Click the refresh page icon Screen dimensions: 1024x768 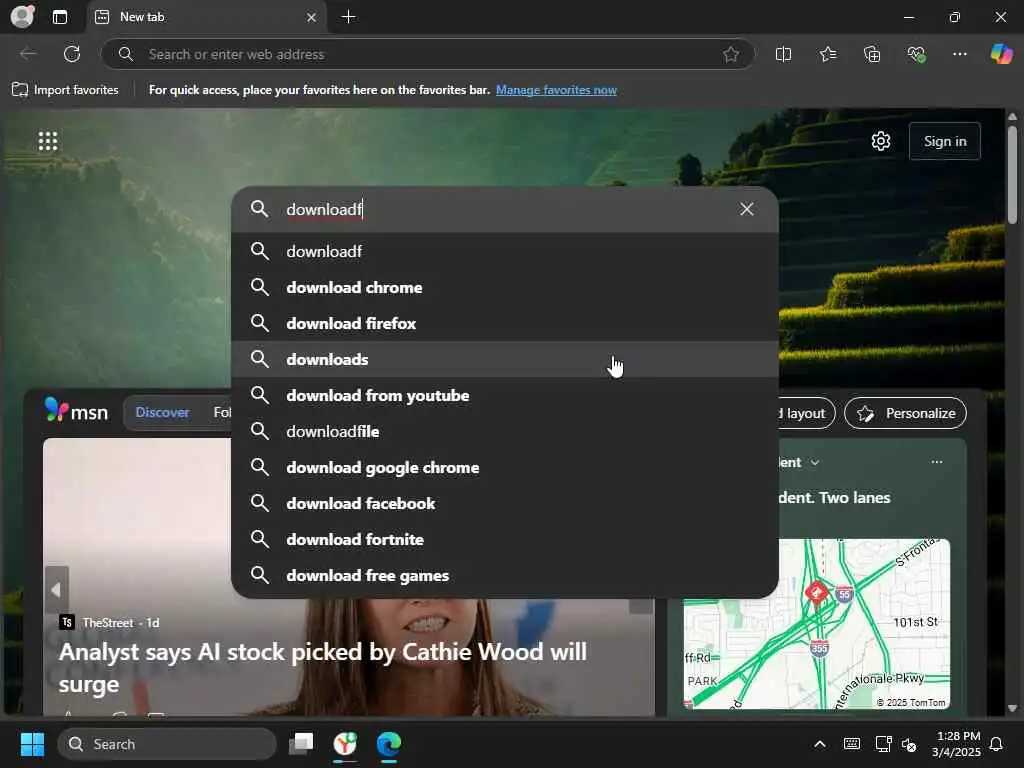click(72, 54)
